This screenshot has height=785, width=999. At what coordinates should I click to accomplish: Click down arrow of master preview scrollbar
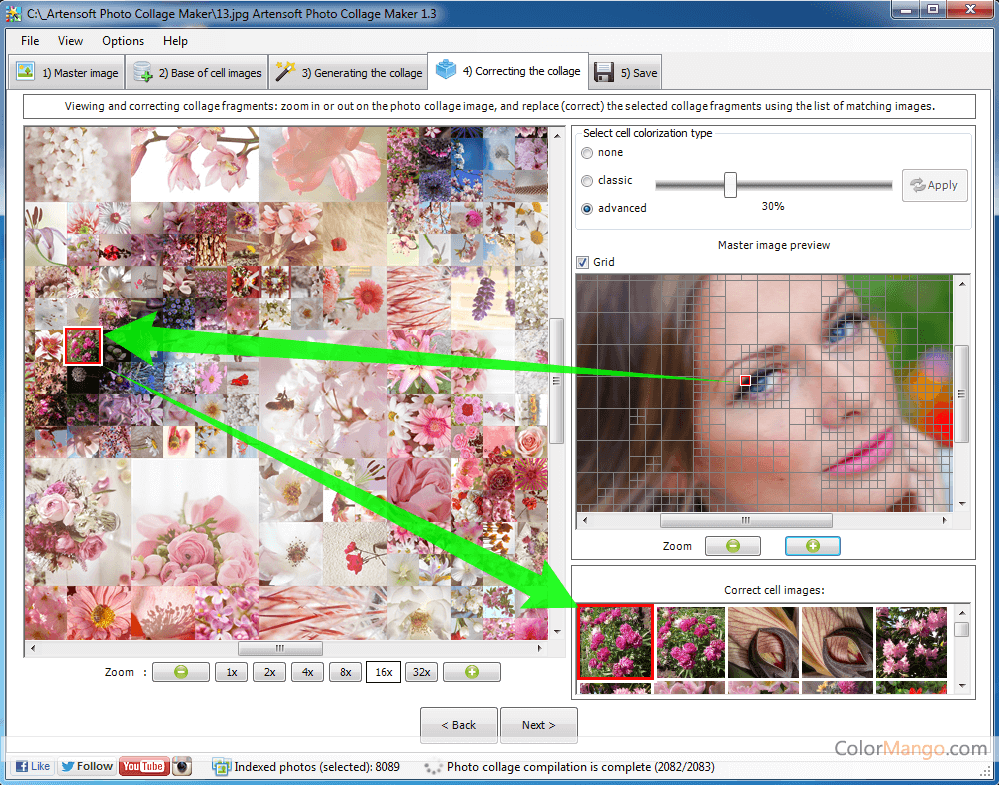point(961,503)
